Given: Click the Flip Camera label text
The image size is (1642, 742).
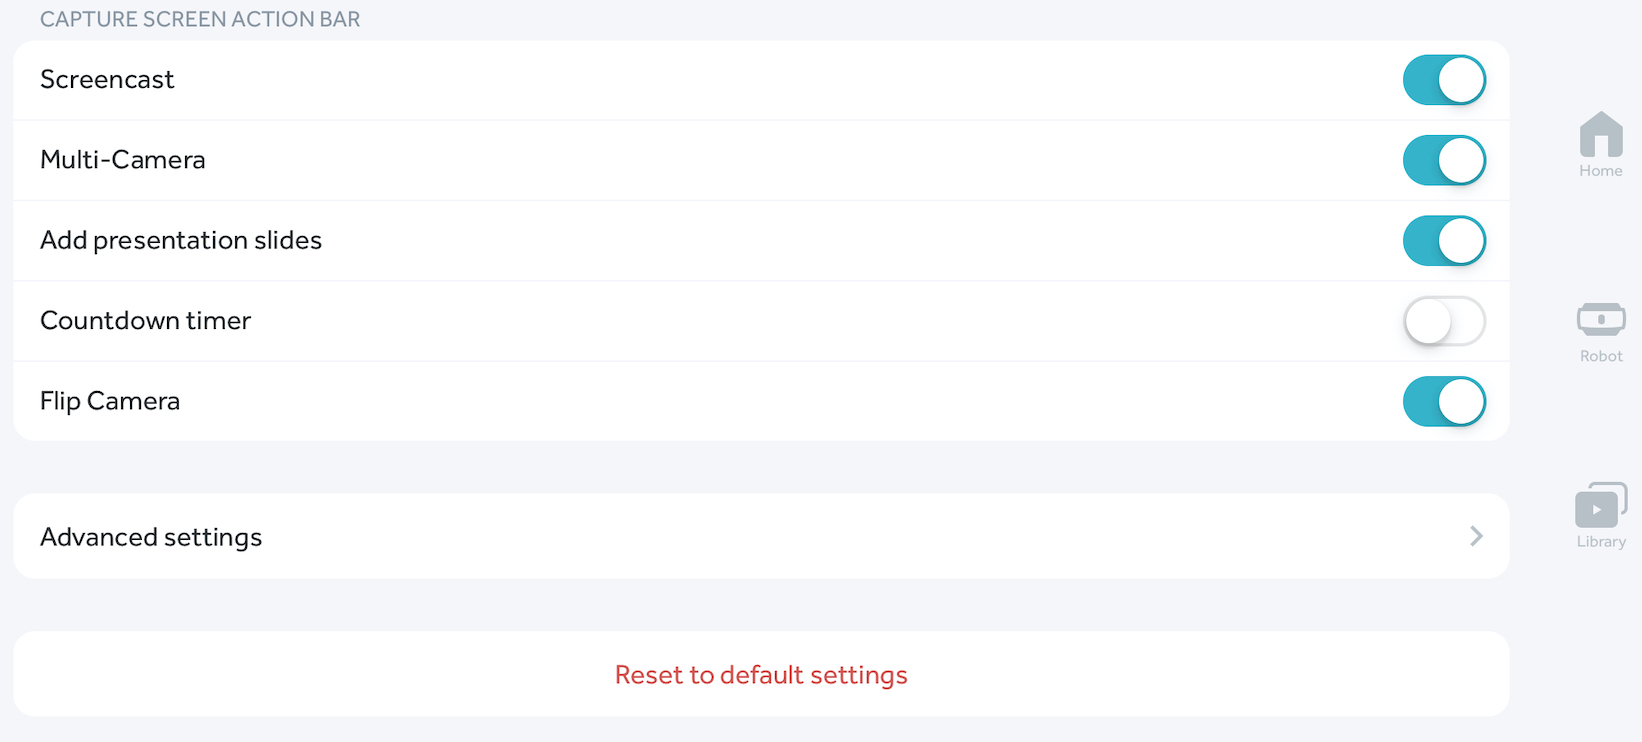Looking at the screenshot, I should [110, 401].
